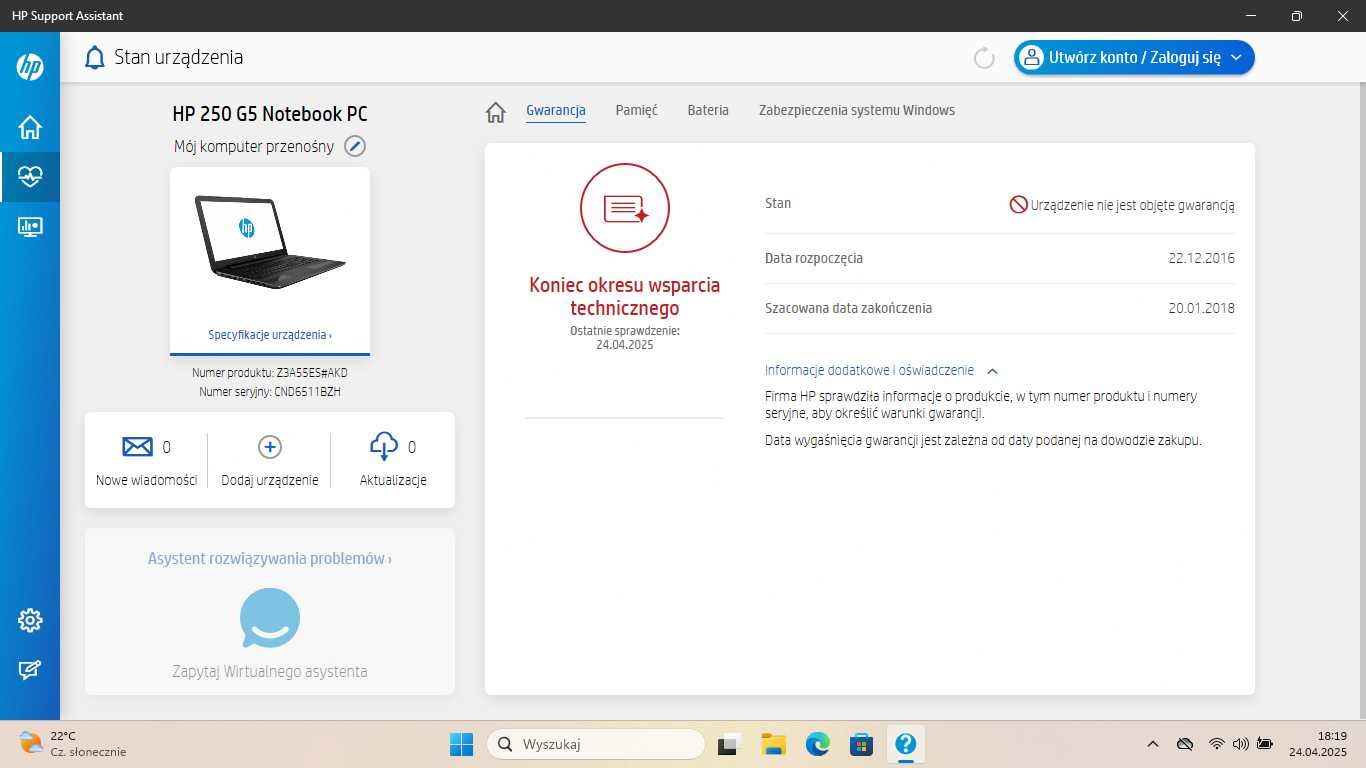Viewport: 1366px width, 768px height.
Task: Open Aktualizacje cloud download icon
Action: point(384,446)
